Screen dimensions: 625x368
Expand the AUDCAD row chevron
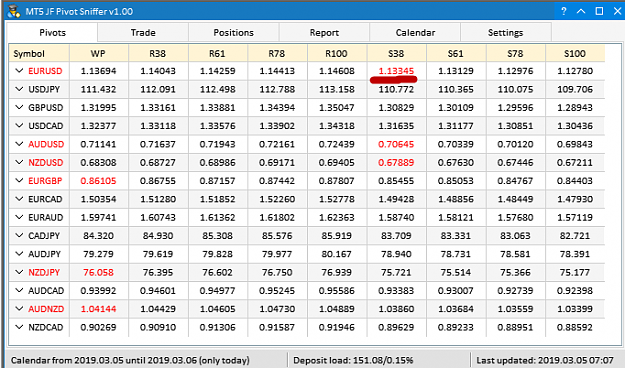click(19, 291)
